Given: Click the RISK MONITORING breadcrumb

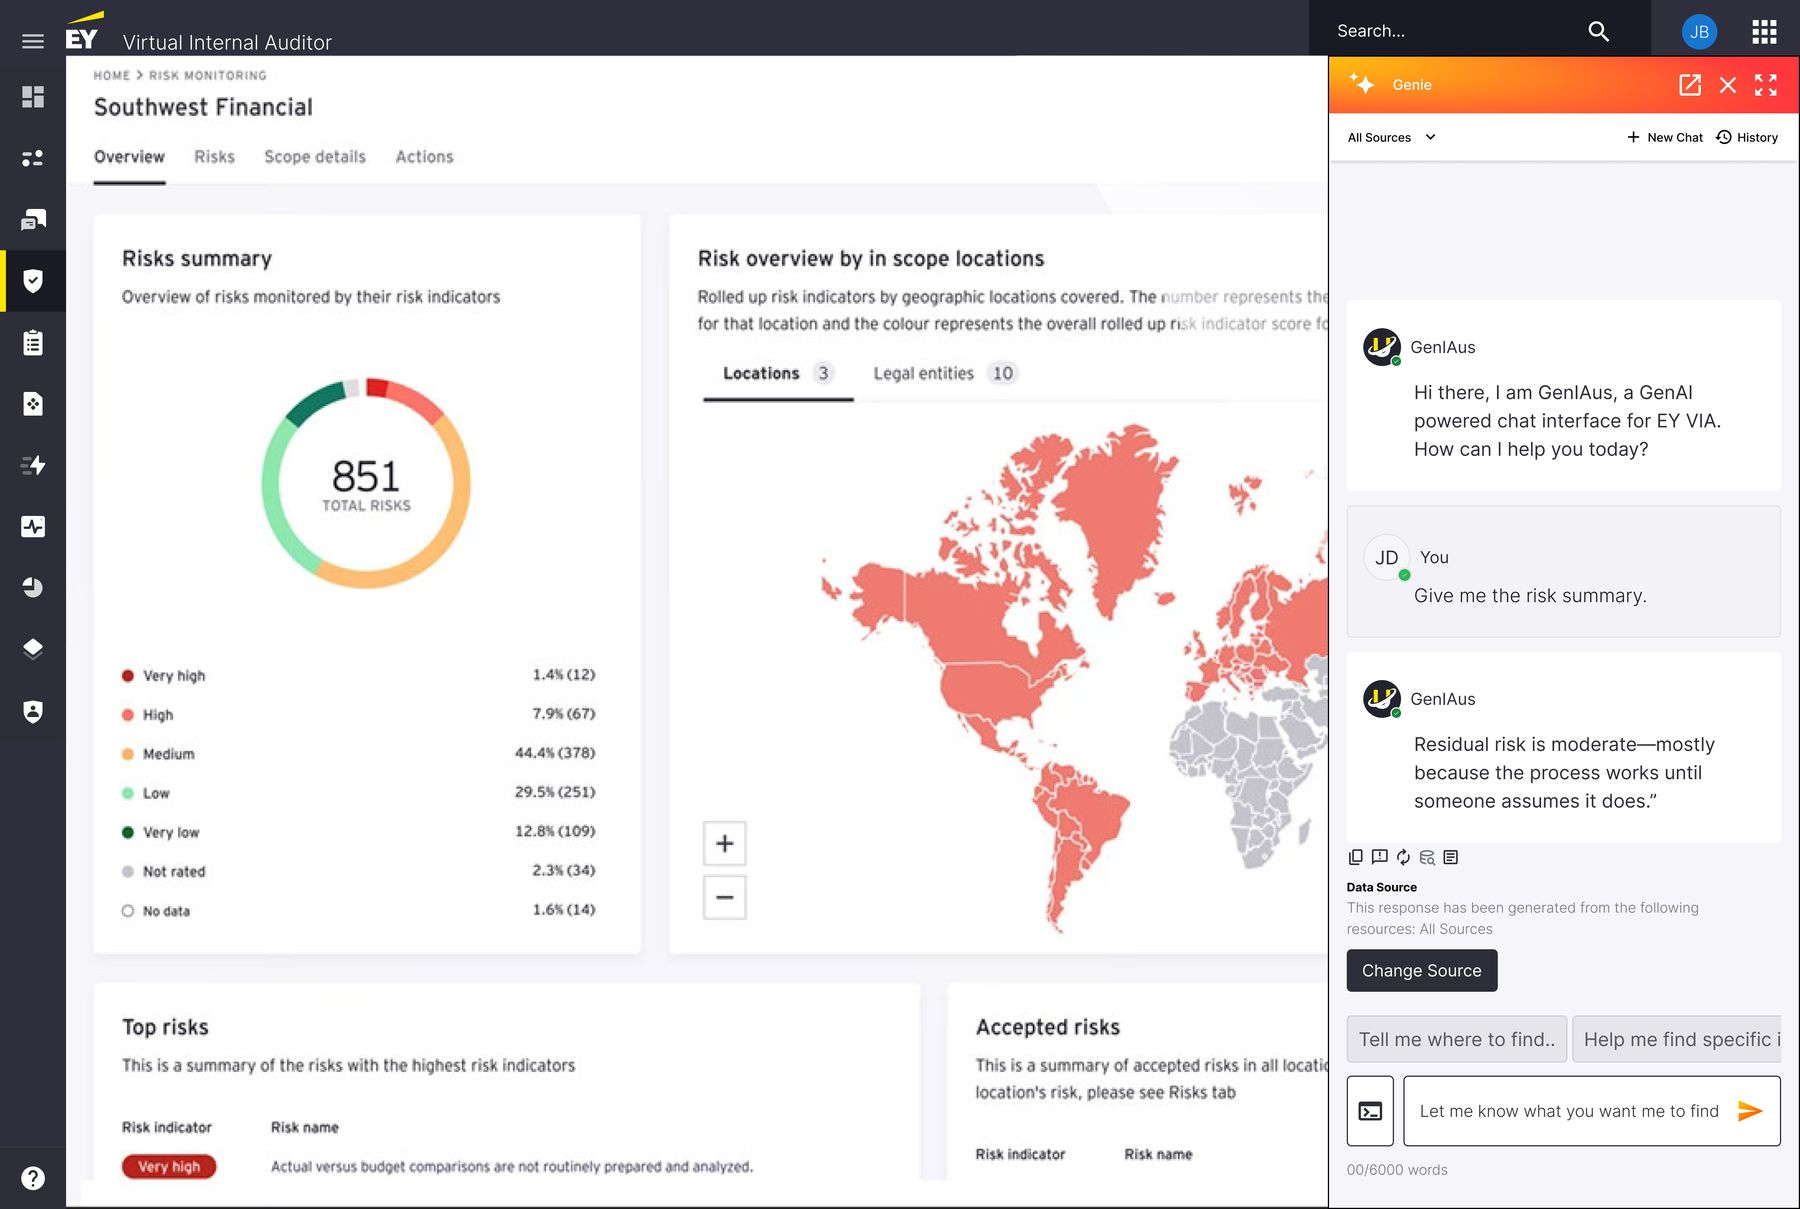Looking at the screenshot, I should pos(208,76).
